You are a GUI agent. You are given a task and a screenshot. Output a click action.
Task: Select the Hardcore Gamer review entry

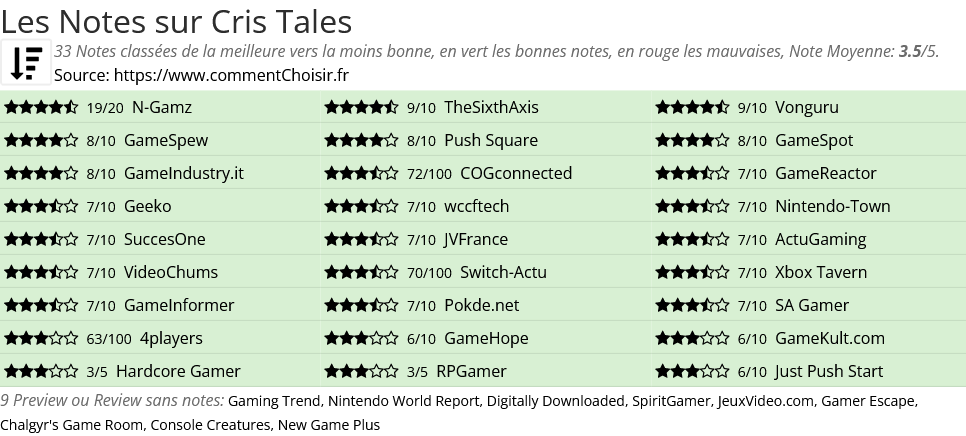(x=178, y=372)
